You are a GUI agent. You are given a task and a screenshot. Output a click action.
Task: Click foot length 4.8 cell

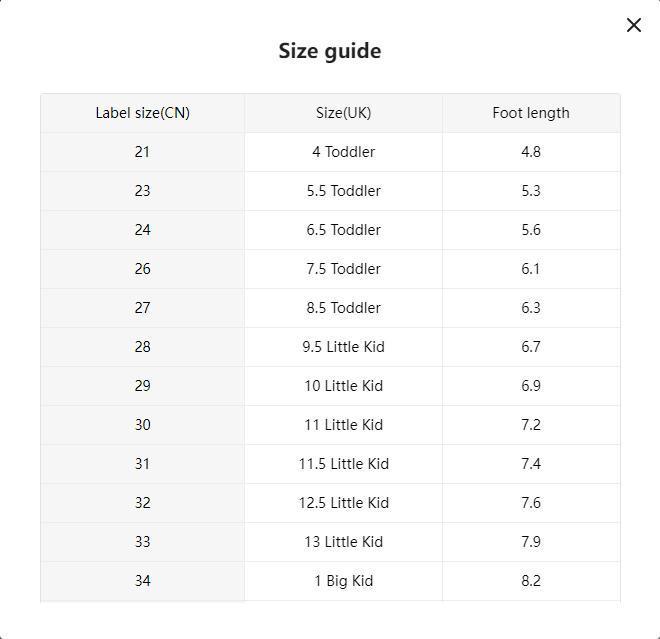[531, 152]
